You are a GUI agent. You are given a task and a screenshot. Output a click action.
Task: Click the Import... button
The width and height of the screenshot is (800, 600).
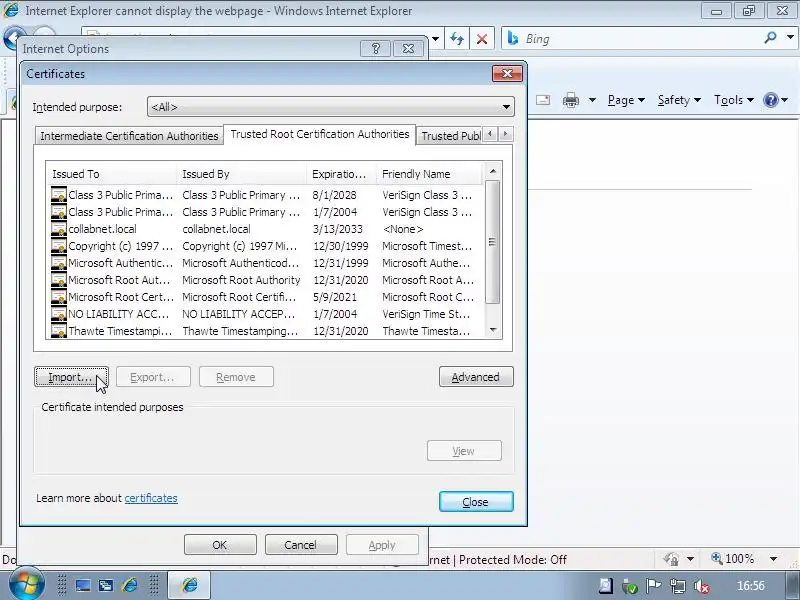[71, 377]
